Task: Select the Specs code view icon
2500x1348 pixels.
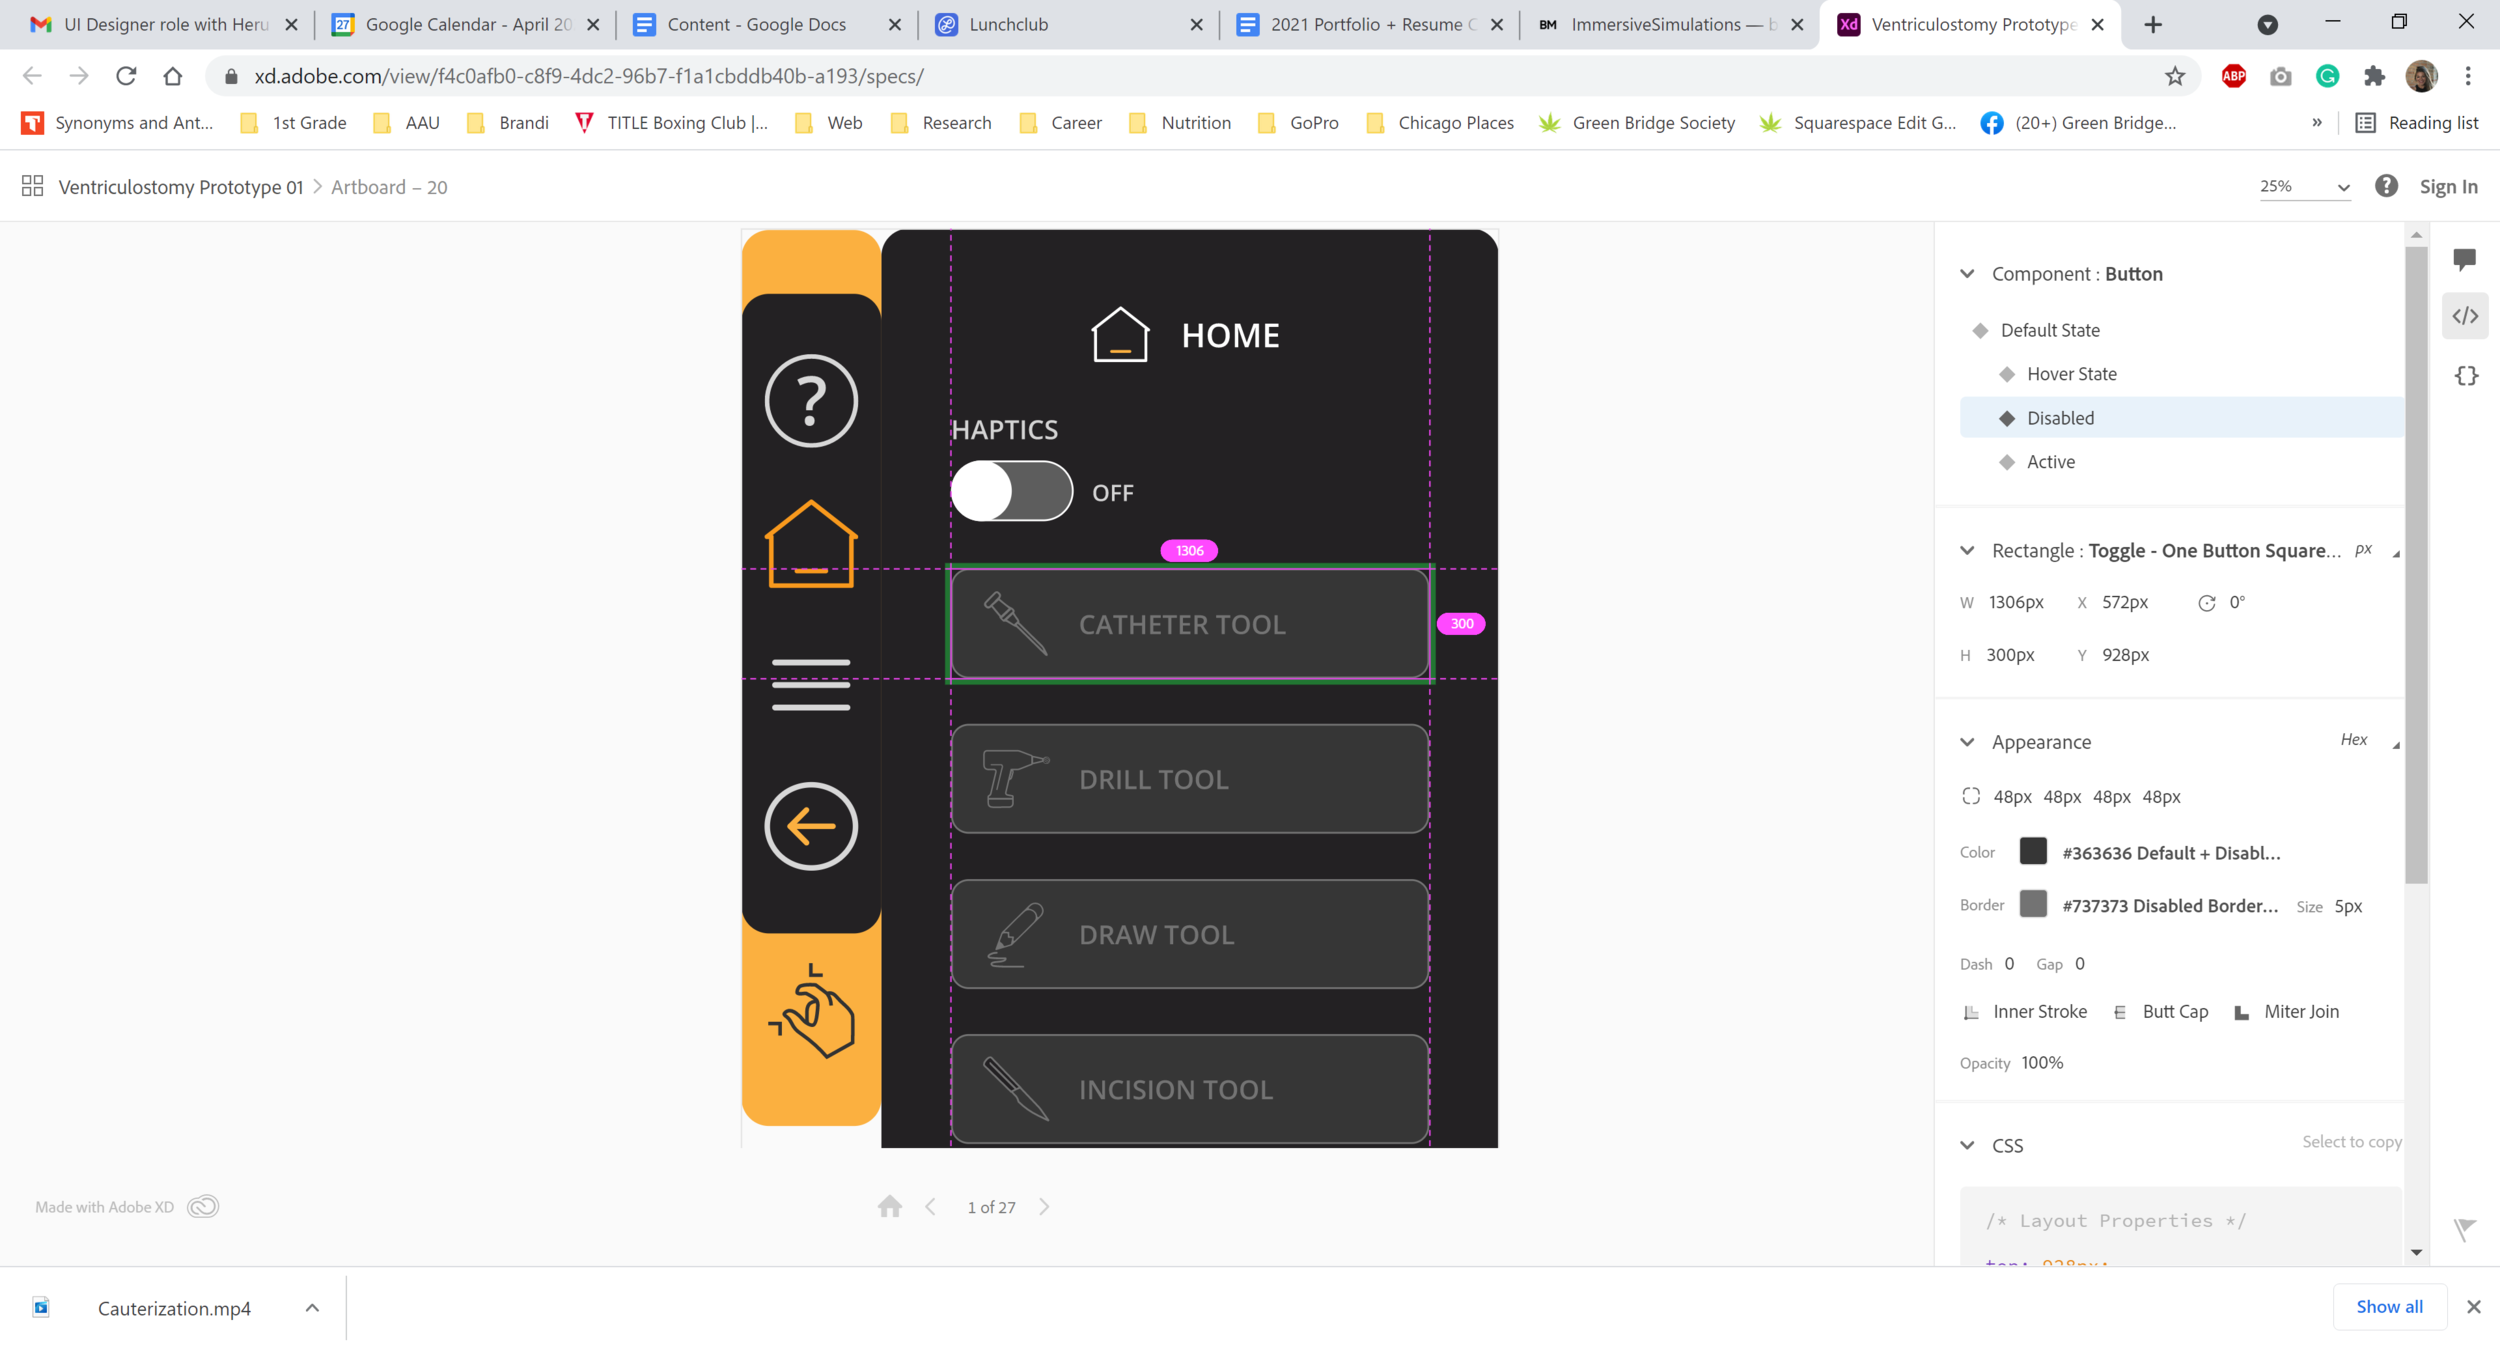Action: 2465,317
